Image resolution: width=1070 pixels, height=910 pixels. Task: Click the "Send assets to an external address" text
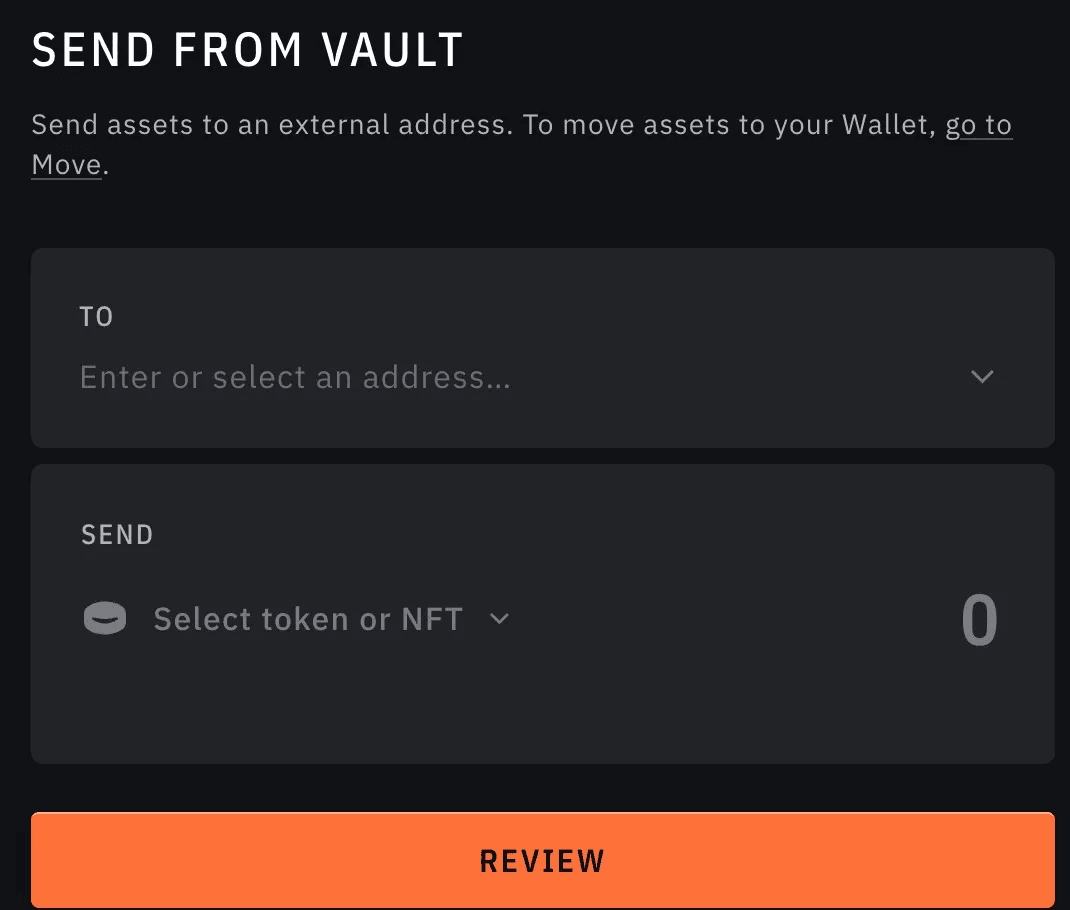pos(272,125)
